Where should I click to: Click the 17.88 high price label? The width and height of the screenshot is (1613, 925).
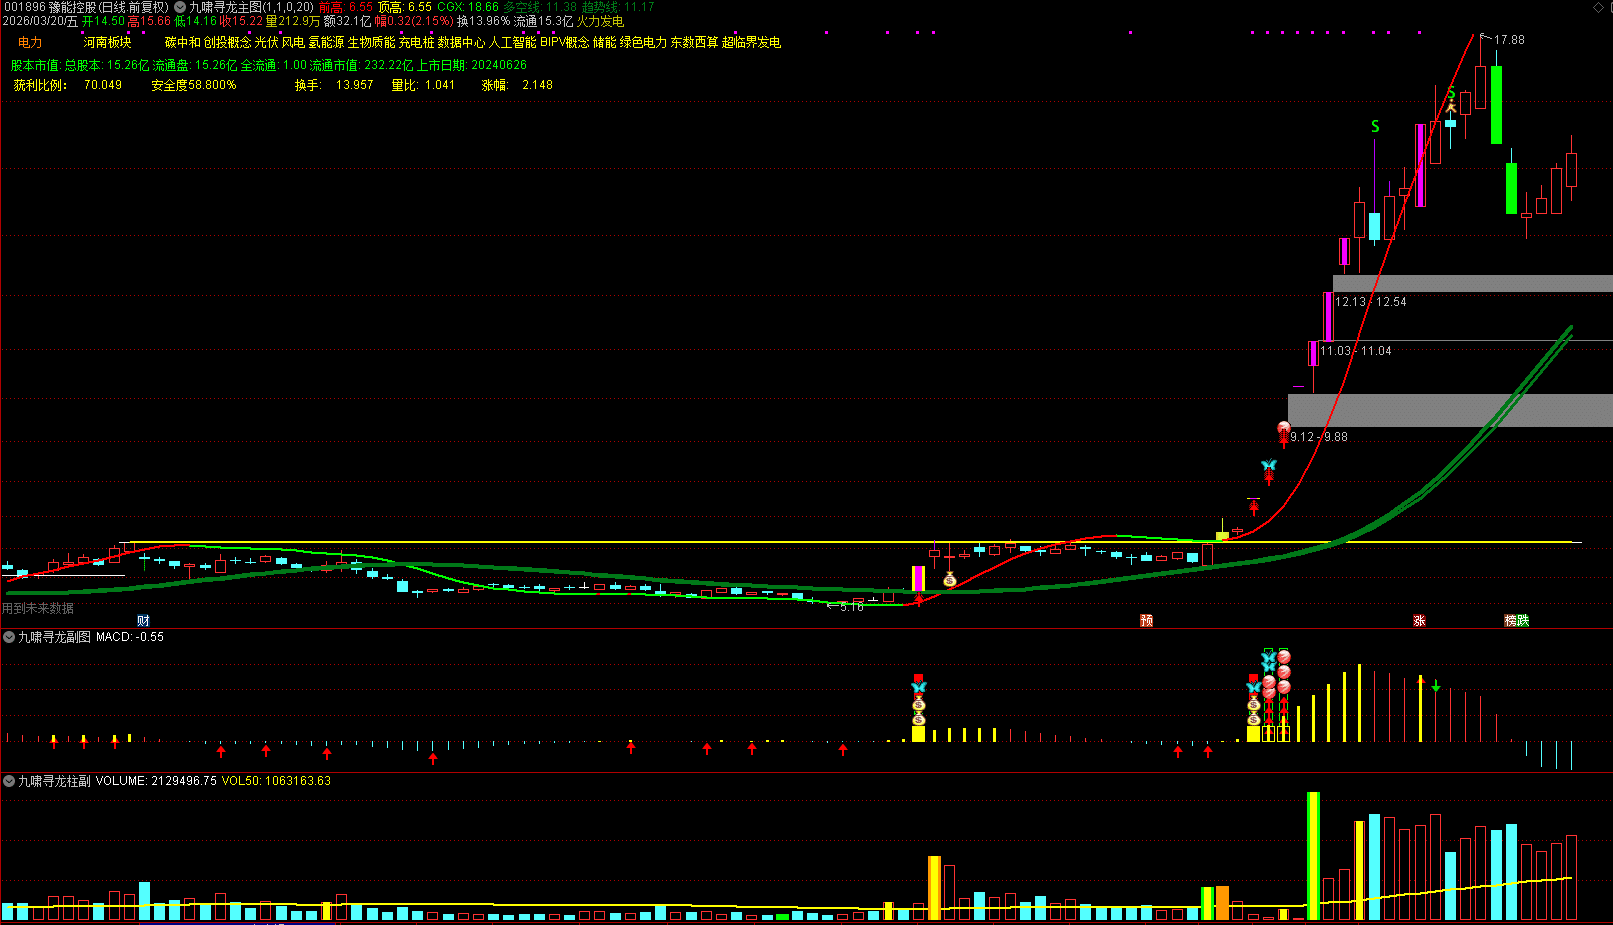point(1509,40)
